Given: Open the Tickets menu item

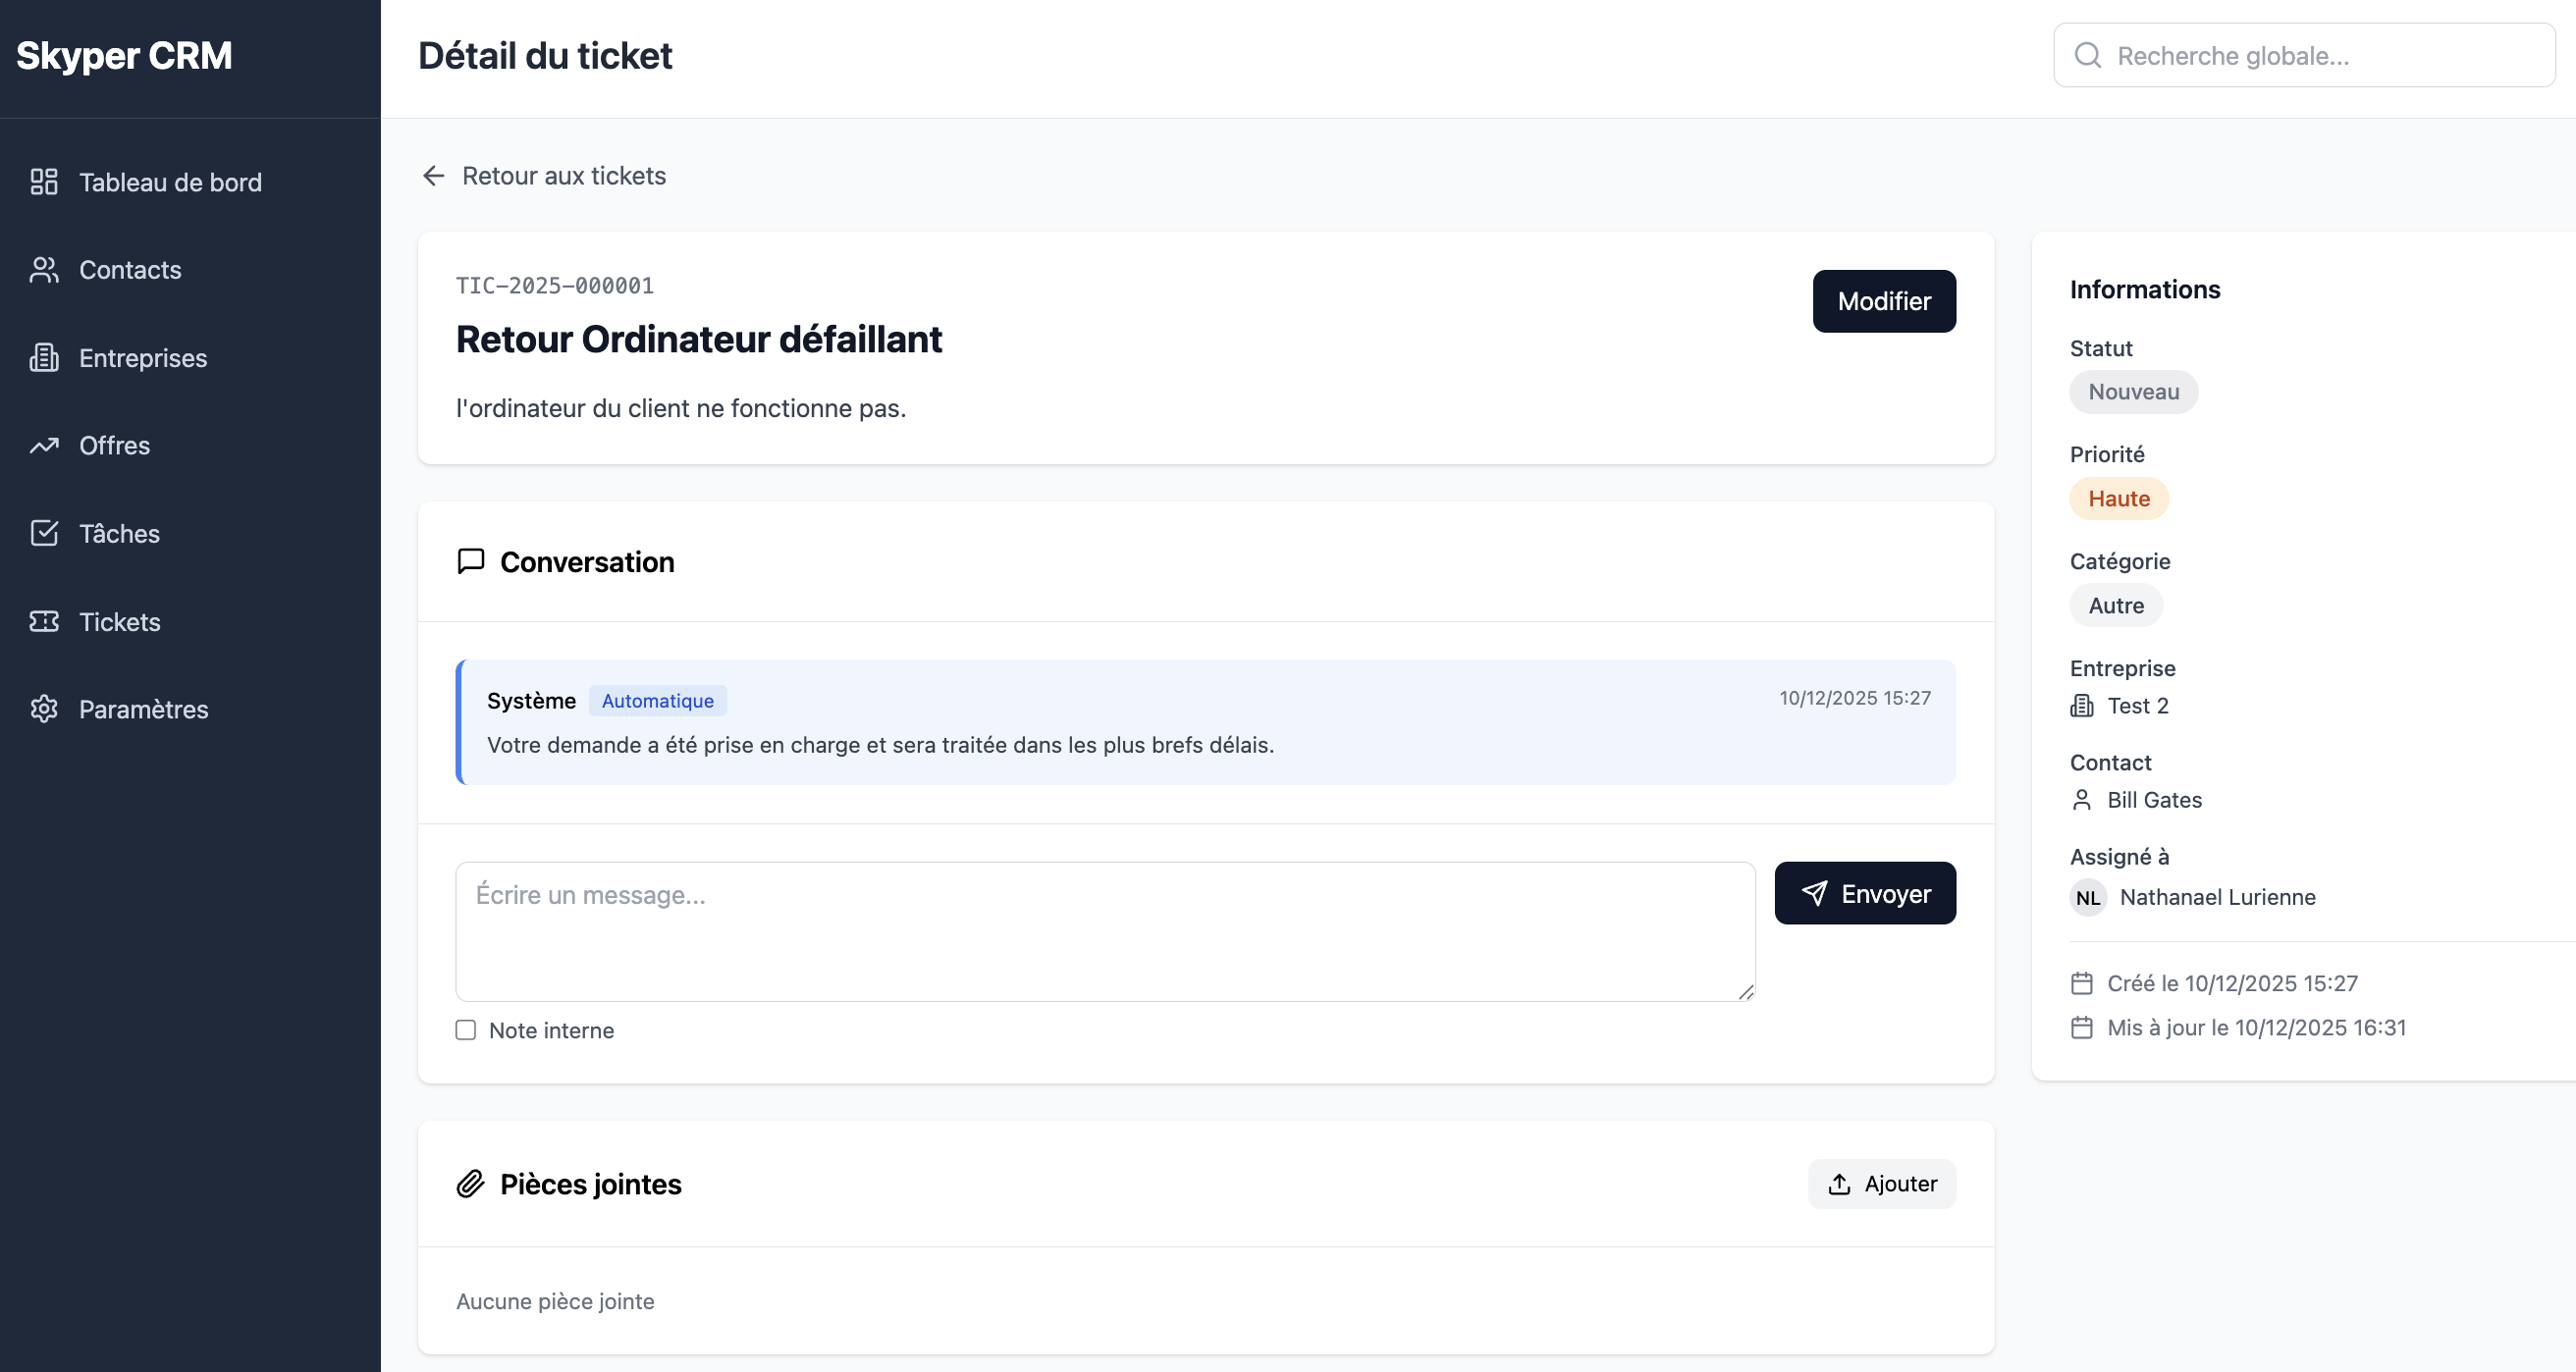Looking at the screenshot, I should (x=119, y=622).
